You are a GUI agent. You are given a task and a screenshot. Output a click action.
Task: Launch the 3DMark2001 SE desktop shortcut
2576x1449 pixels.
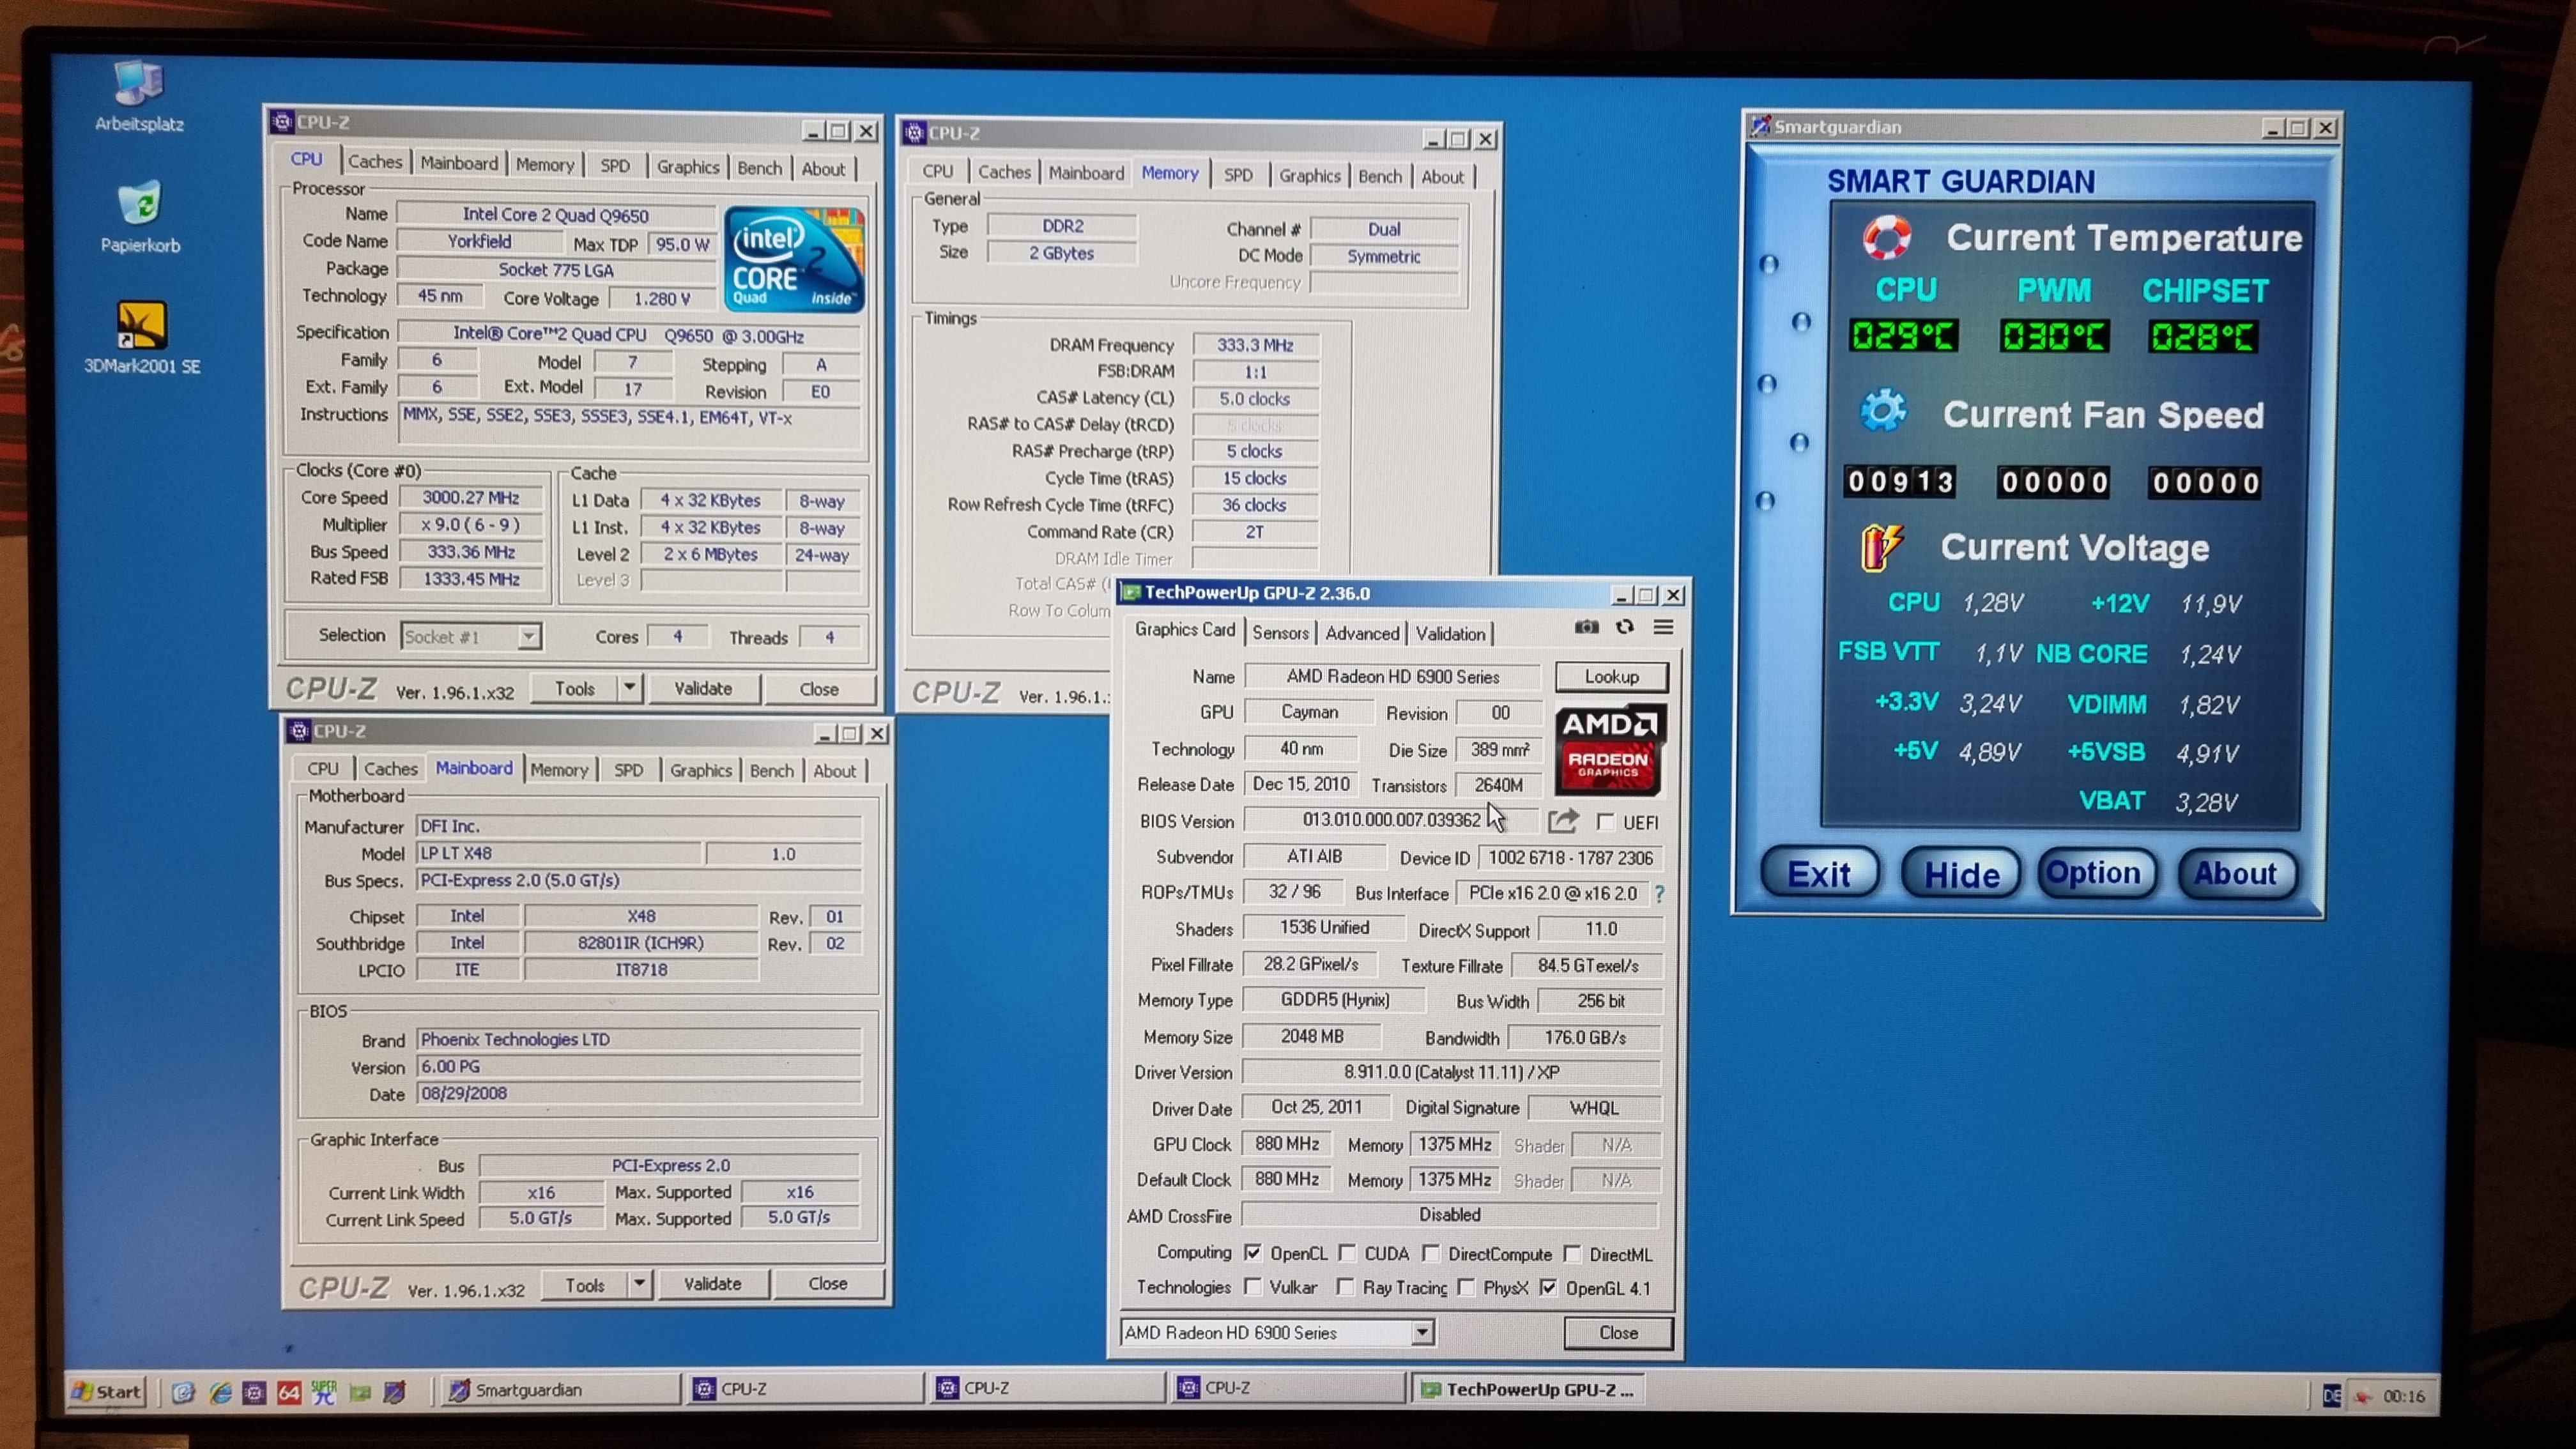141,337
